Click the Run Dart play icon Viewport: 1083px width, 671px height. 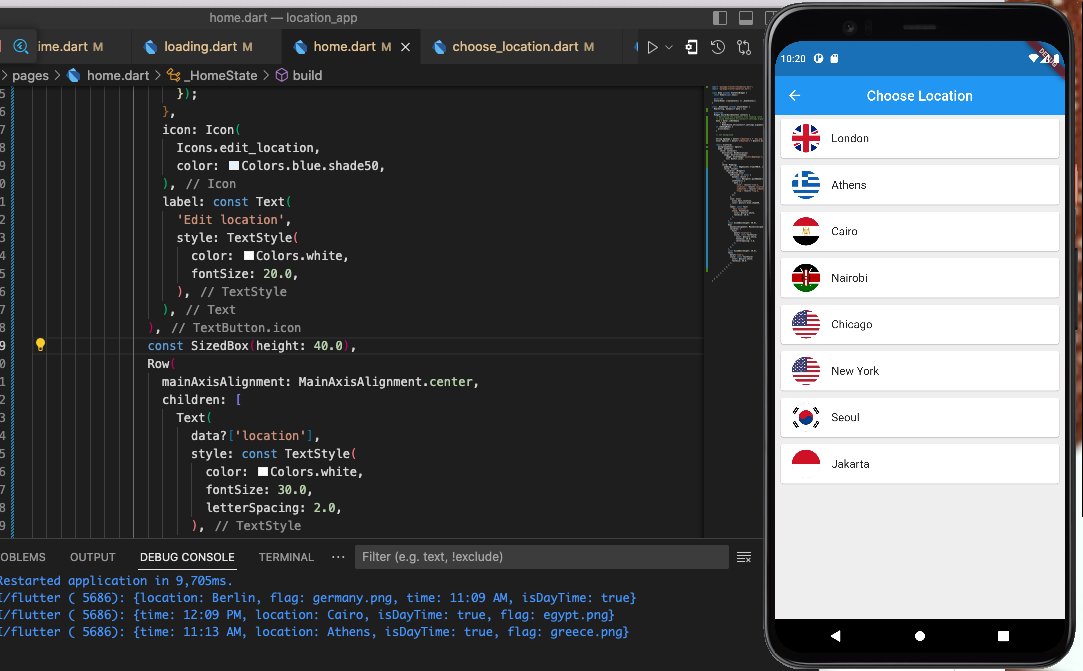652,47
